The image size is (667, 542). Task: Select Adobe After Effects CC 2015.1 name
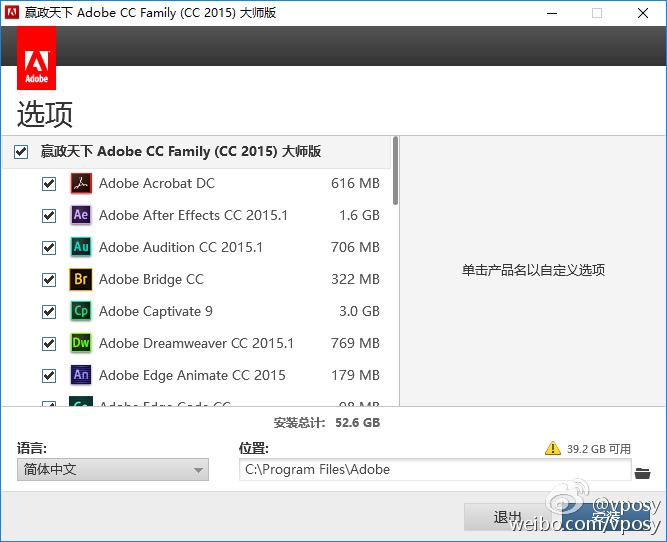point(194,215)
